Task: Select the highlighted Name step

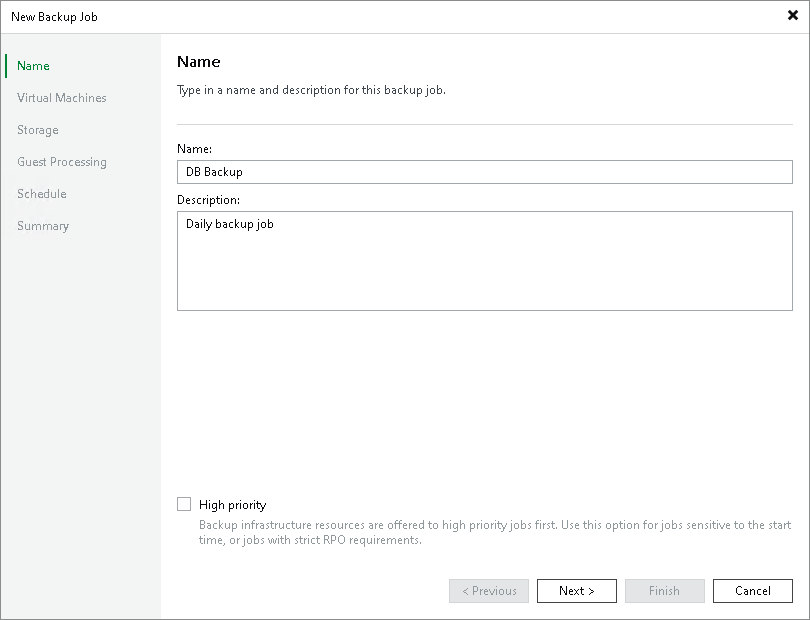Action: point(33,65)
